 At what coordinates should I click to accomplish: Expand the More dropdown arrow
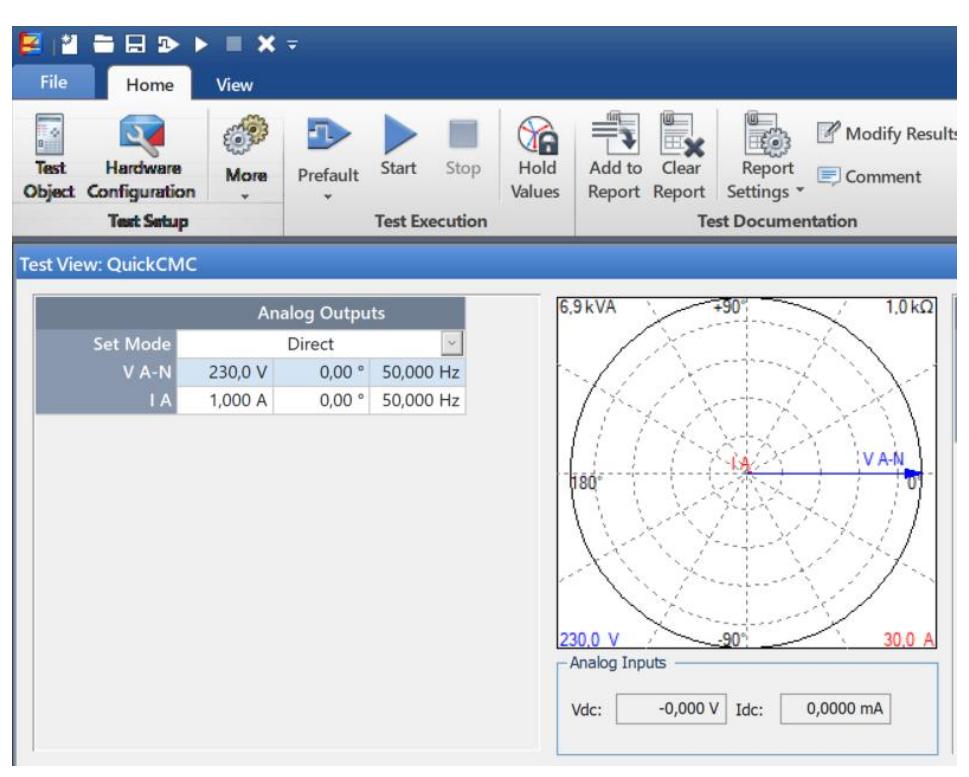245,197
